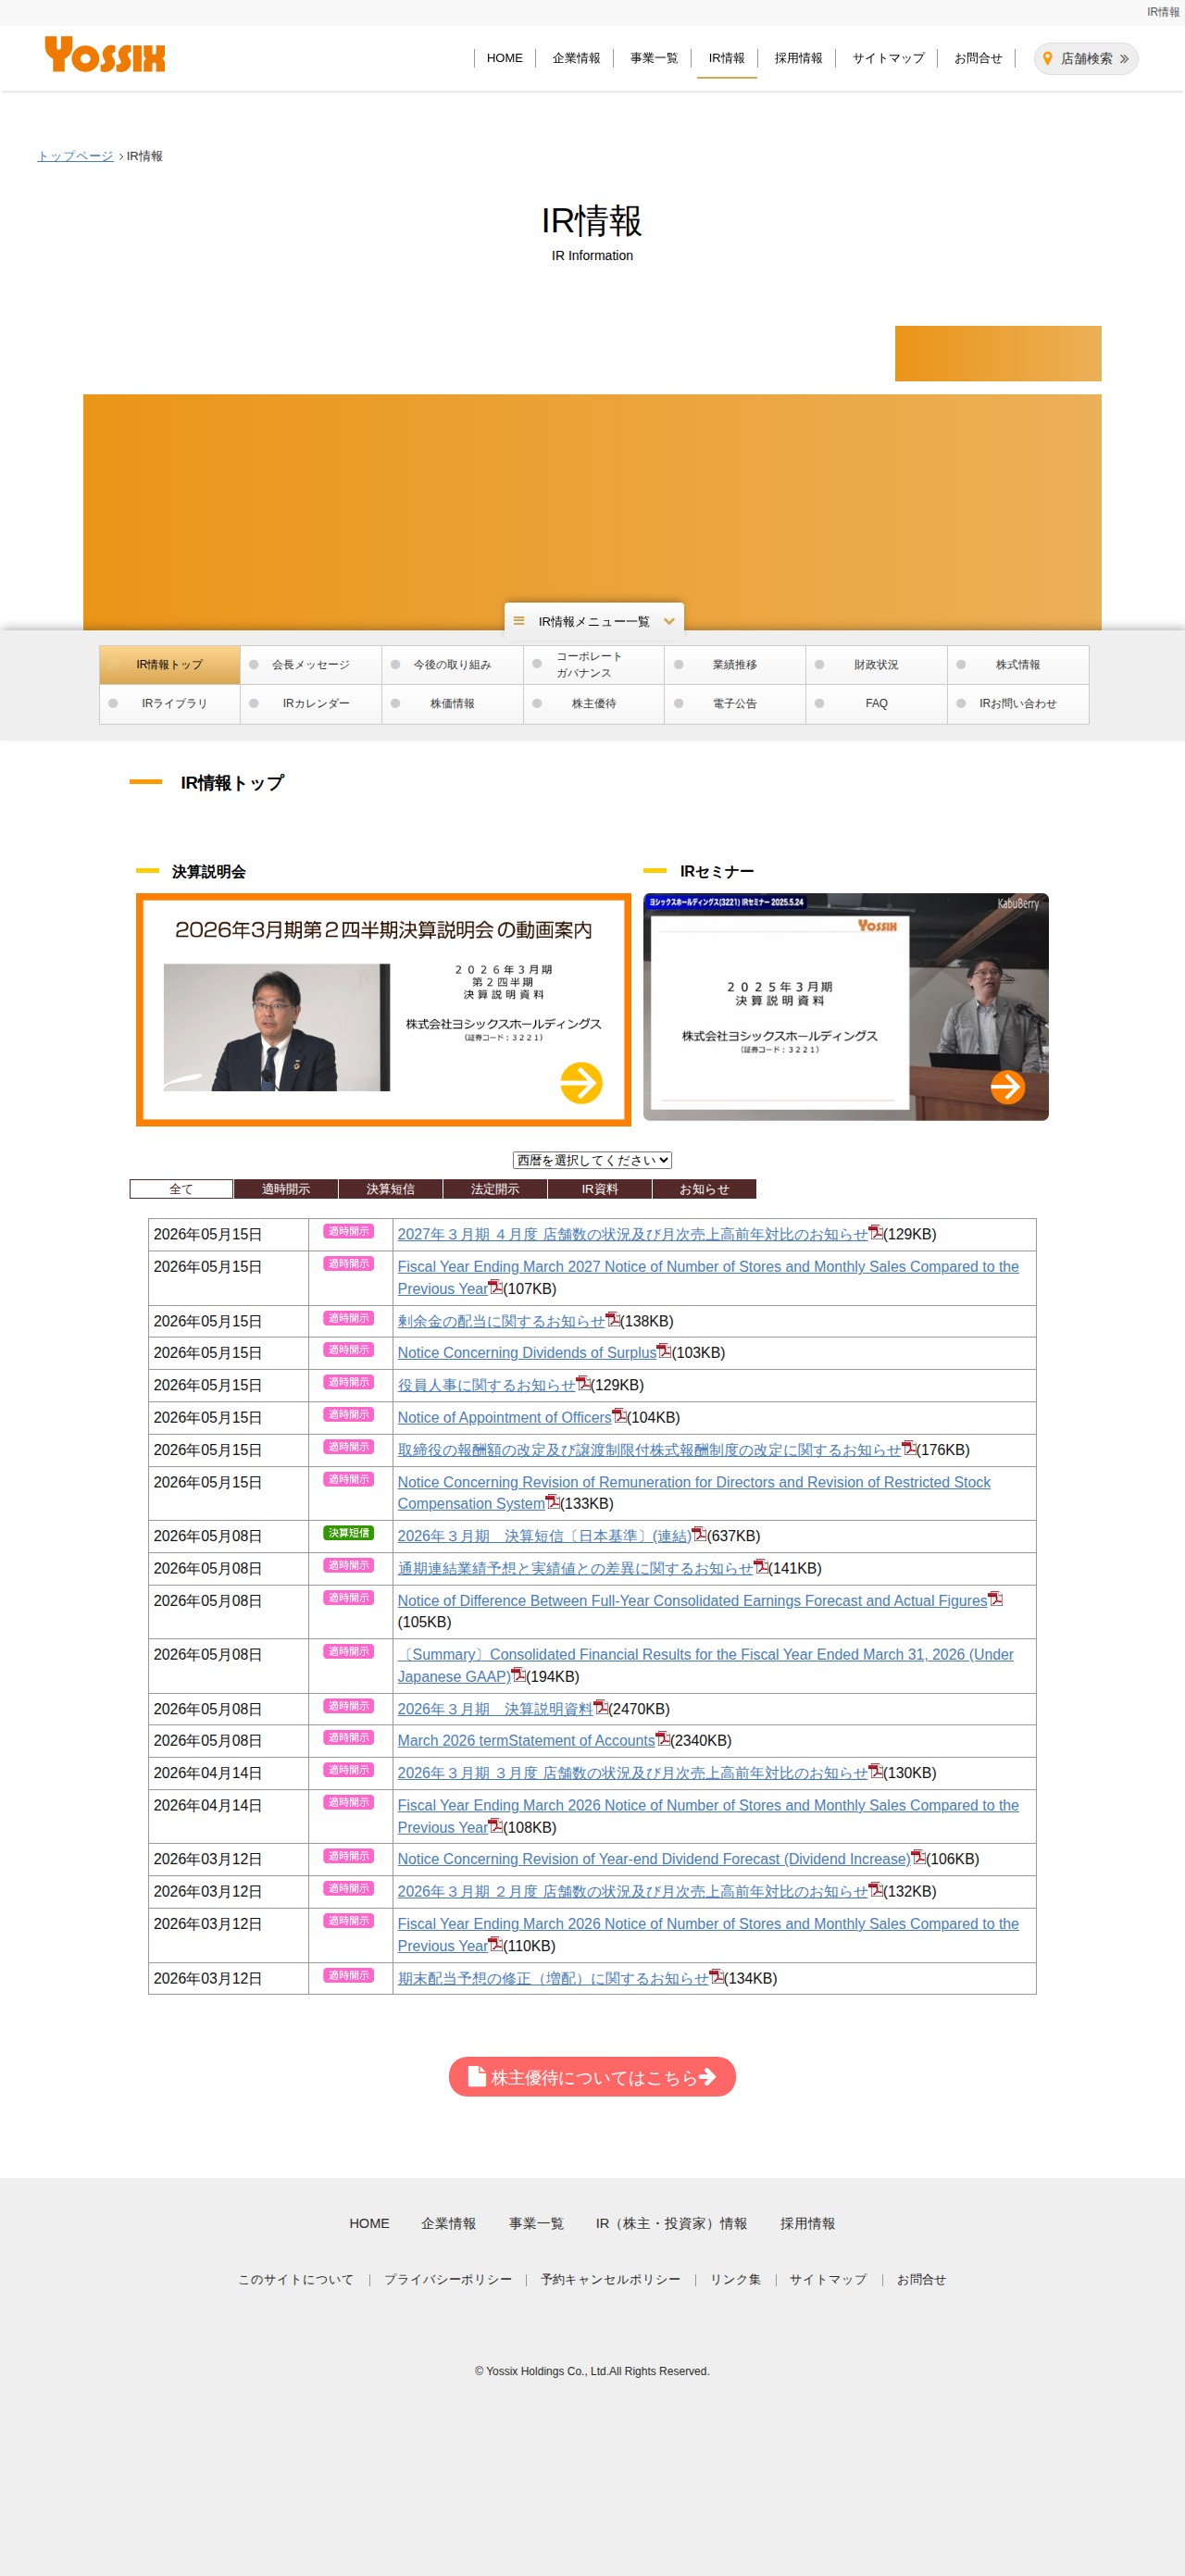Click プライバシーポリシー in footer
1185x2576 pixels.
[448, 2279]
